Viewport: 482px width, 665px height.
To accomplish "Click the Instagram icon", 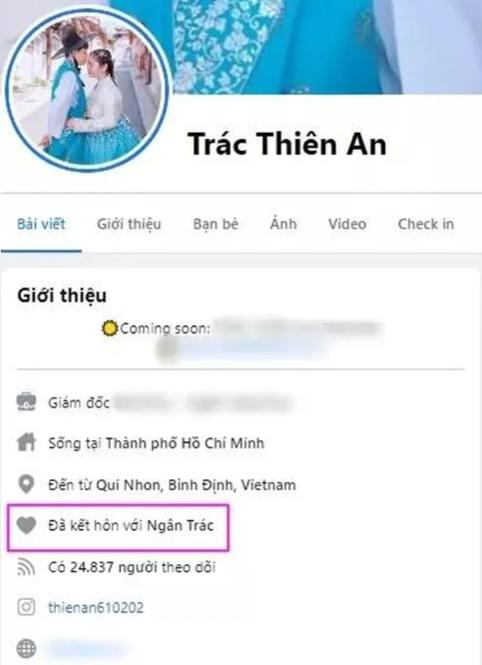I will (26, 607).
